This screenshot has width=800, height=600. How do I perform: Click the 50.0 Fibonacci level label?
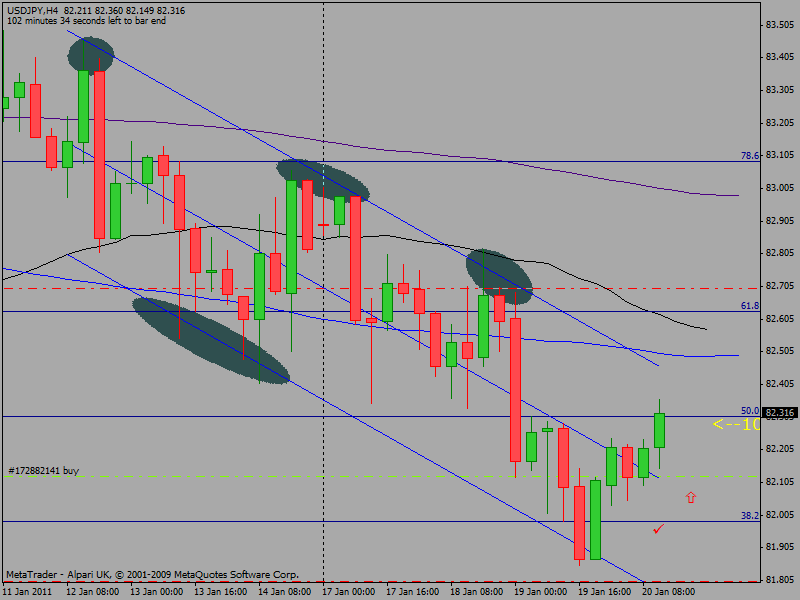(749, 411)
